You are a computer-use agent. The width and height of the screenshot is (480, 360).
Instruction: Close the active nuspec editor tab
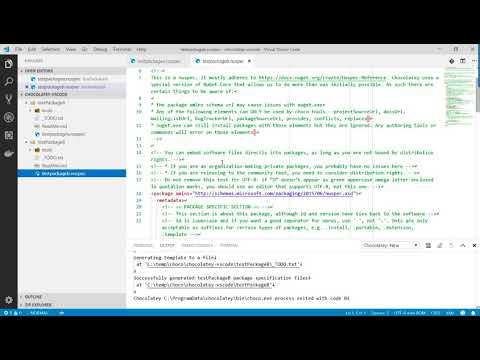point(249,61)
